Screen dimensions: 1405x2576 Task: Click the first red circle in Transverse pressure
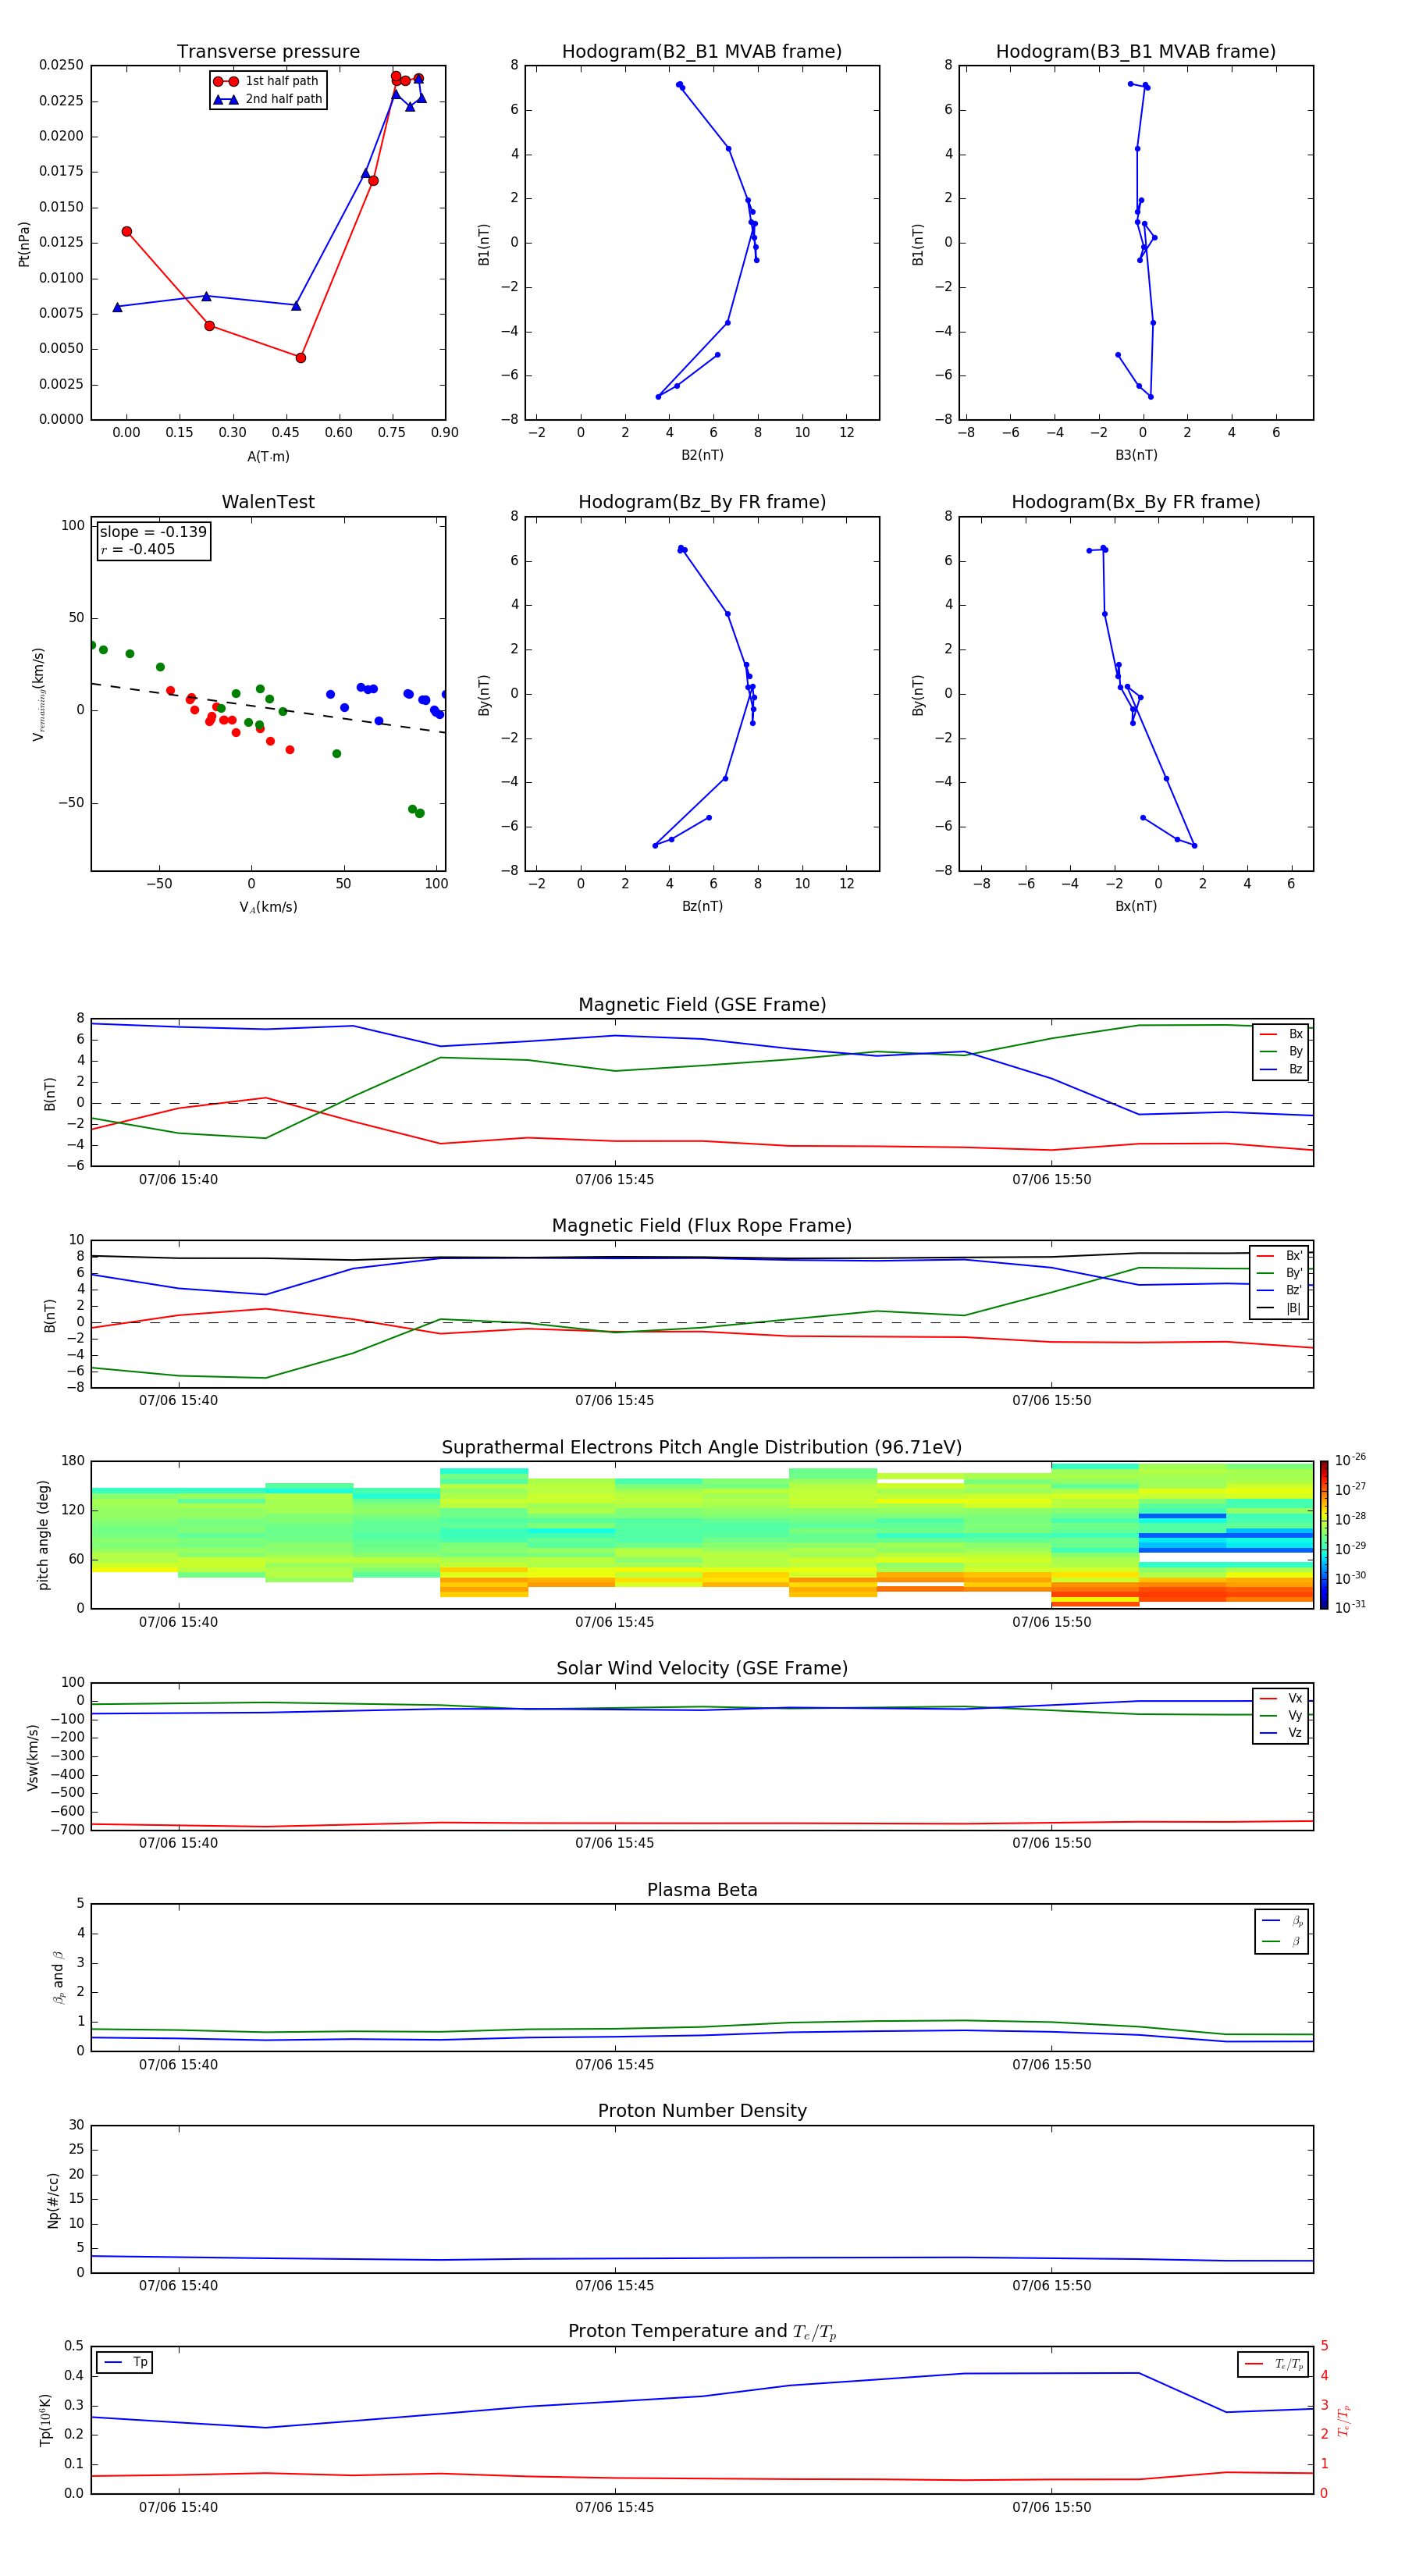127,232
